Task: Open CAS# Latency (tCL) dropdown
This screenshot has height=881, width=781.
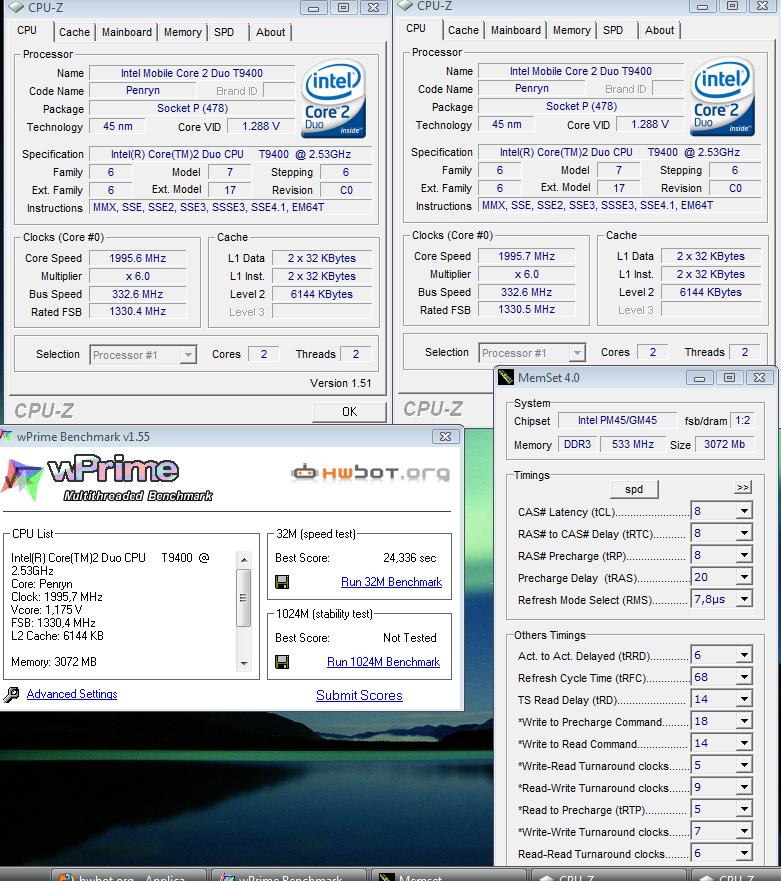Action: pos(743,511)
